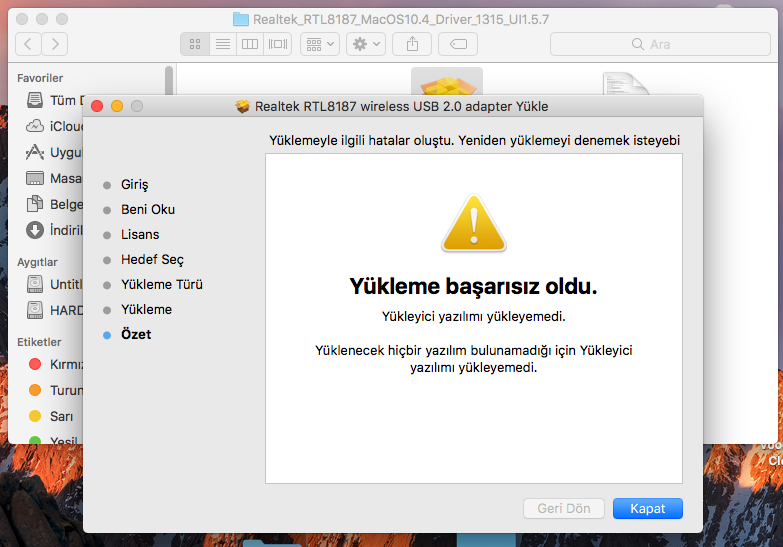Click the edit tags toolbar button

[458, 44]
